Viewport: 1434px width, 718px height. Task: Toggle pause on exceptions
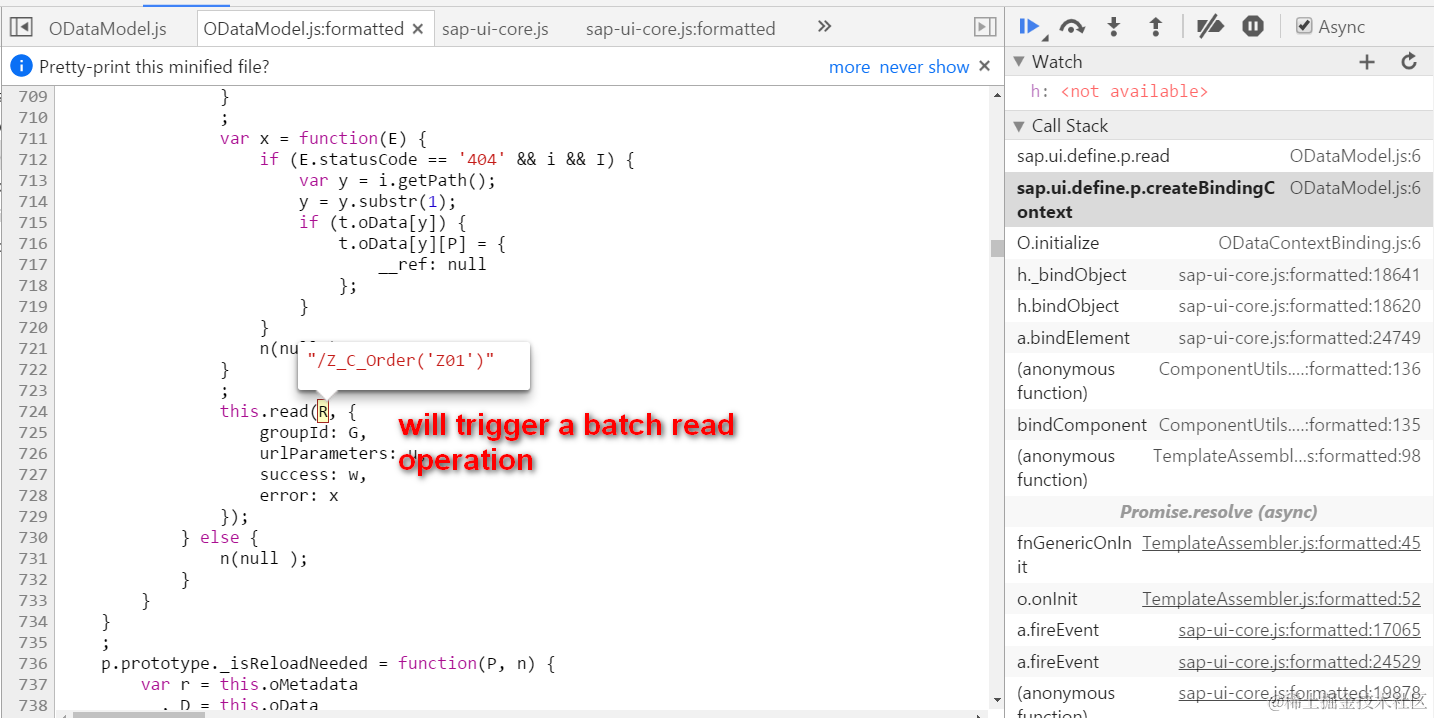tap(1253, 27)
